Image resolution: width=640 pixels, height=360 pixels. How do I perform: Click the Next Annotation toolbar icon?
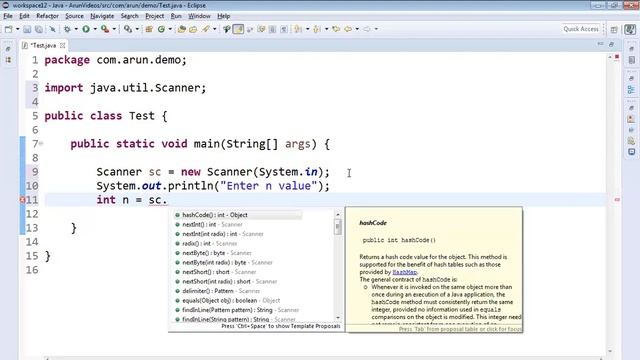click(298, 29)
